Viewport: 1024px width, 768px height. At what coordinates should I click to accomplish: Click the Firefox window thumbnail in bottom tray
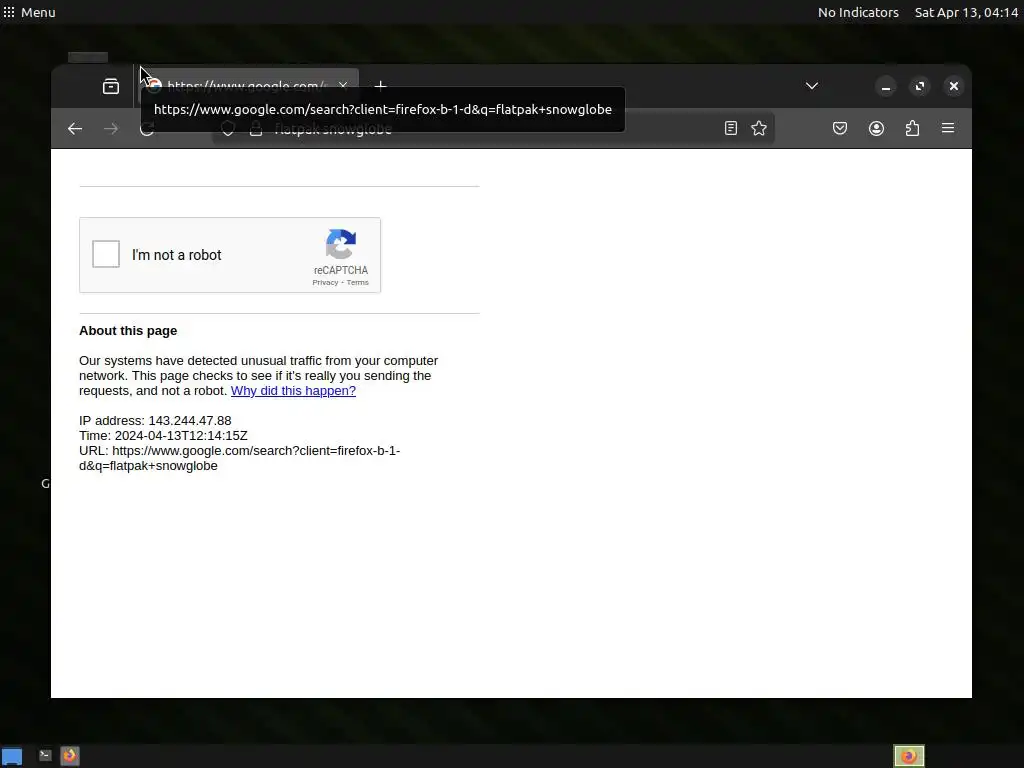909,756
